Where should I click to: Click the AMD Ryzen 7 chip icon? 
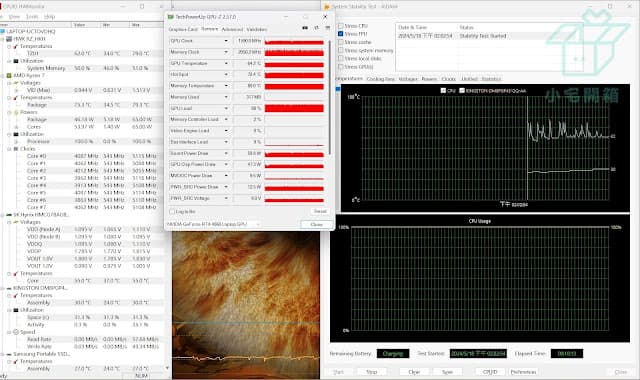(x=9, y=76)
